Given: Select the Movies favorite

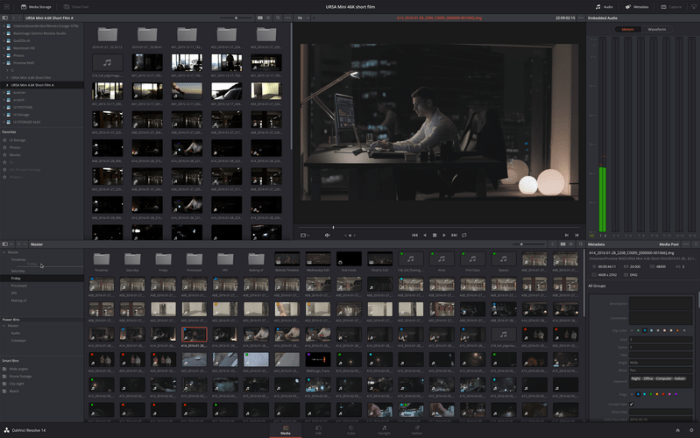Looking at the screenshot, I should [x=15, y=154].
